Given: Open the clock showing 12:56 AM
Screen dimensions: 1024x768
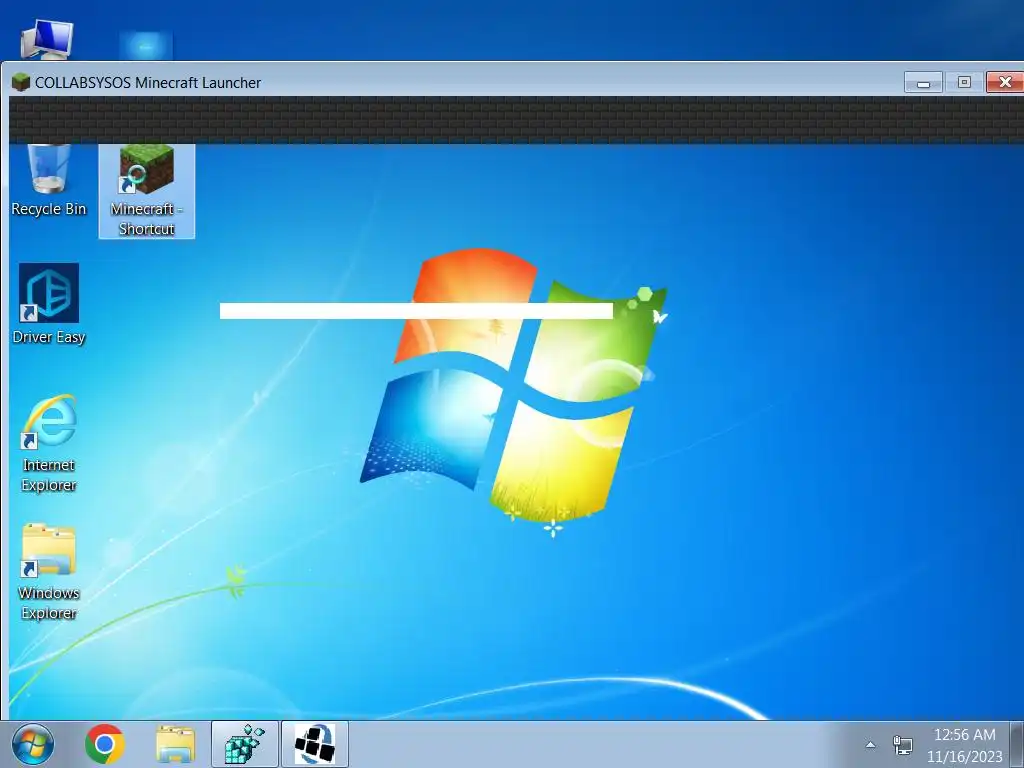Looking at the screenshot, I should tap(965, 735).
